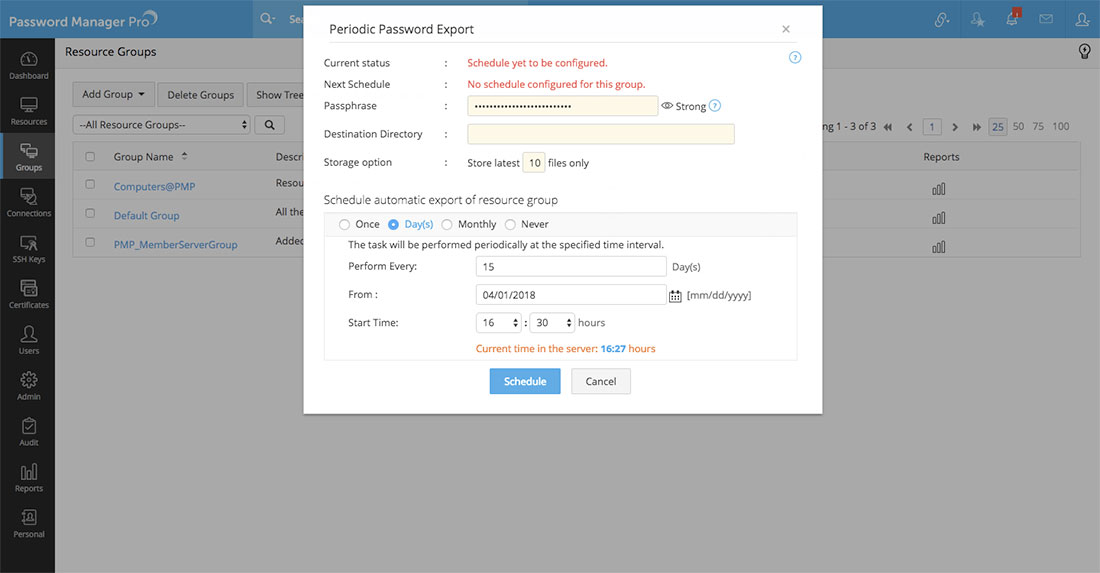Click the search magnifier button beside group filter

click(x=269, y=125)
